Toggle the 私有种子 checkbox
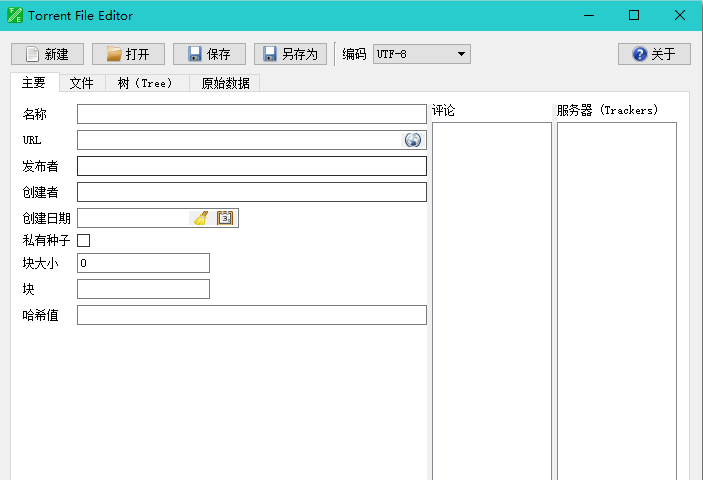This screenshot has width=703, height=480. pyautogui.click(x=83, y=241)
